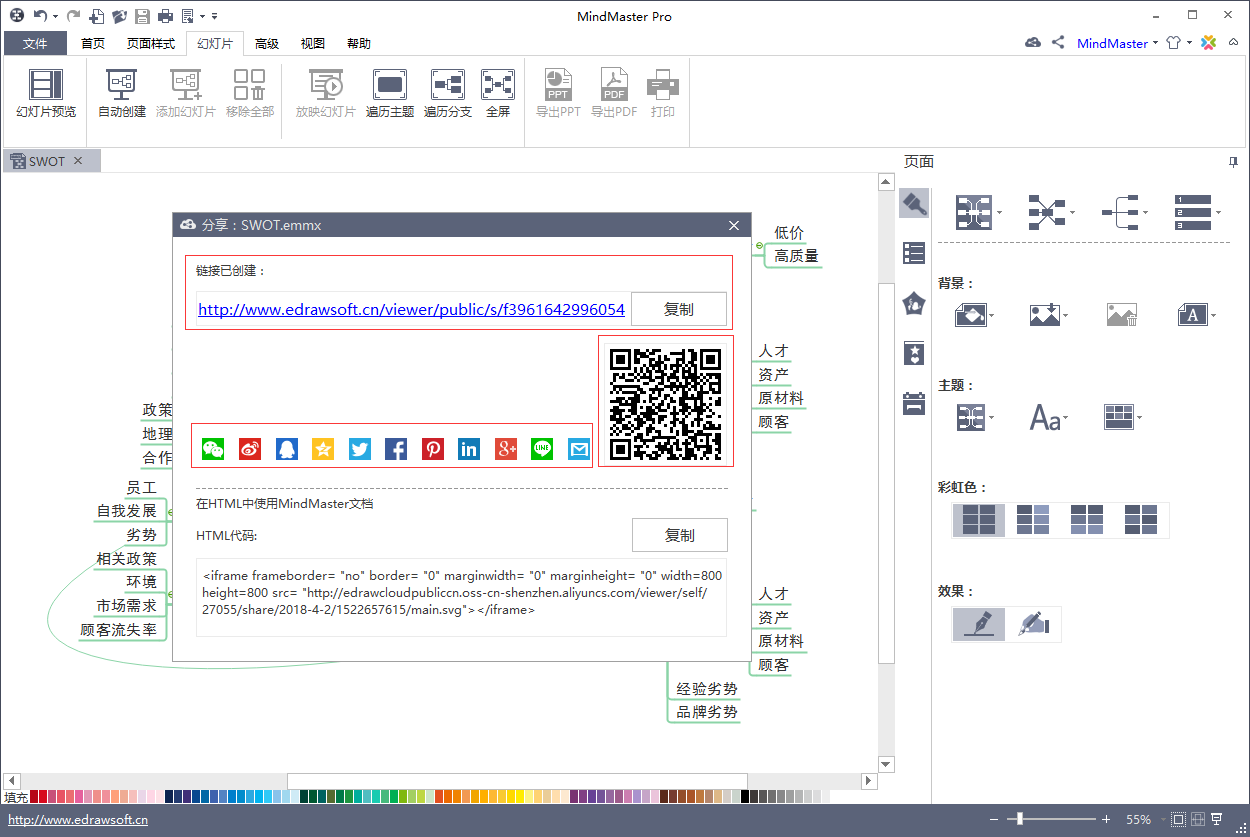The height and width of the screenshot is (837, 1250).
Task: Select the first rainbow color option
Action: coord(979,520)
